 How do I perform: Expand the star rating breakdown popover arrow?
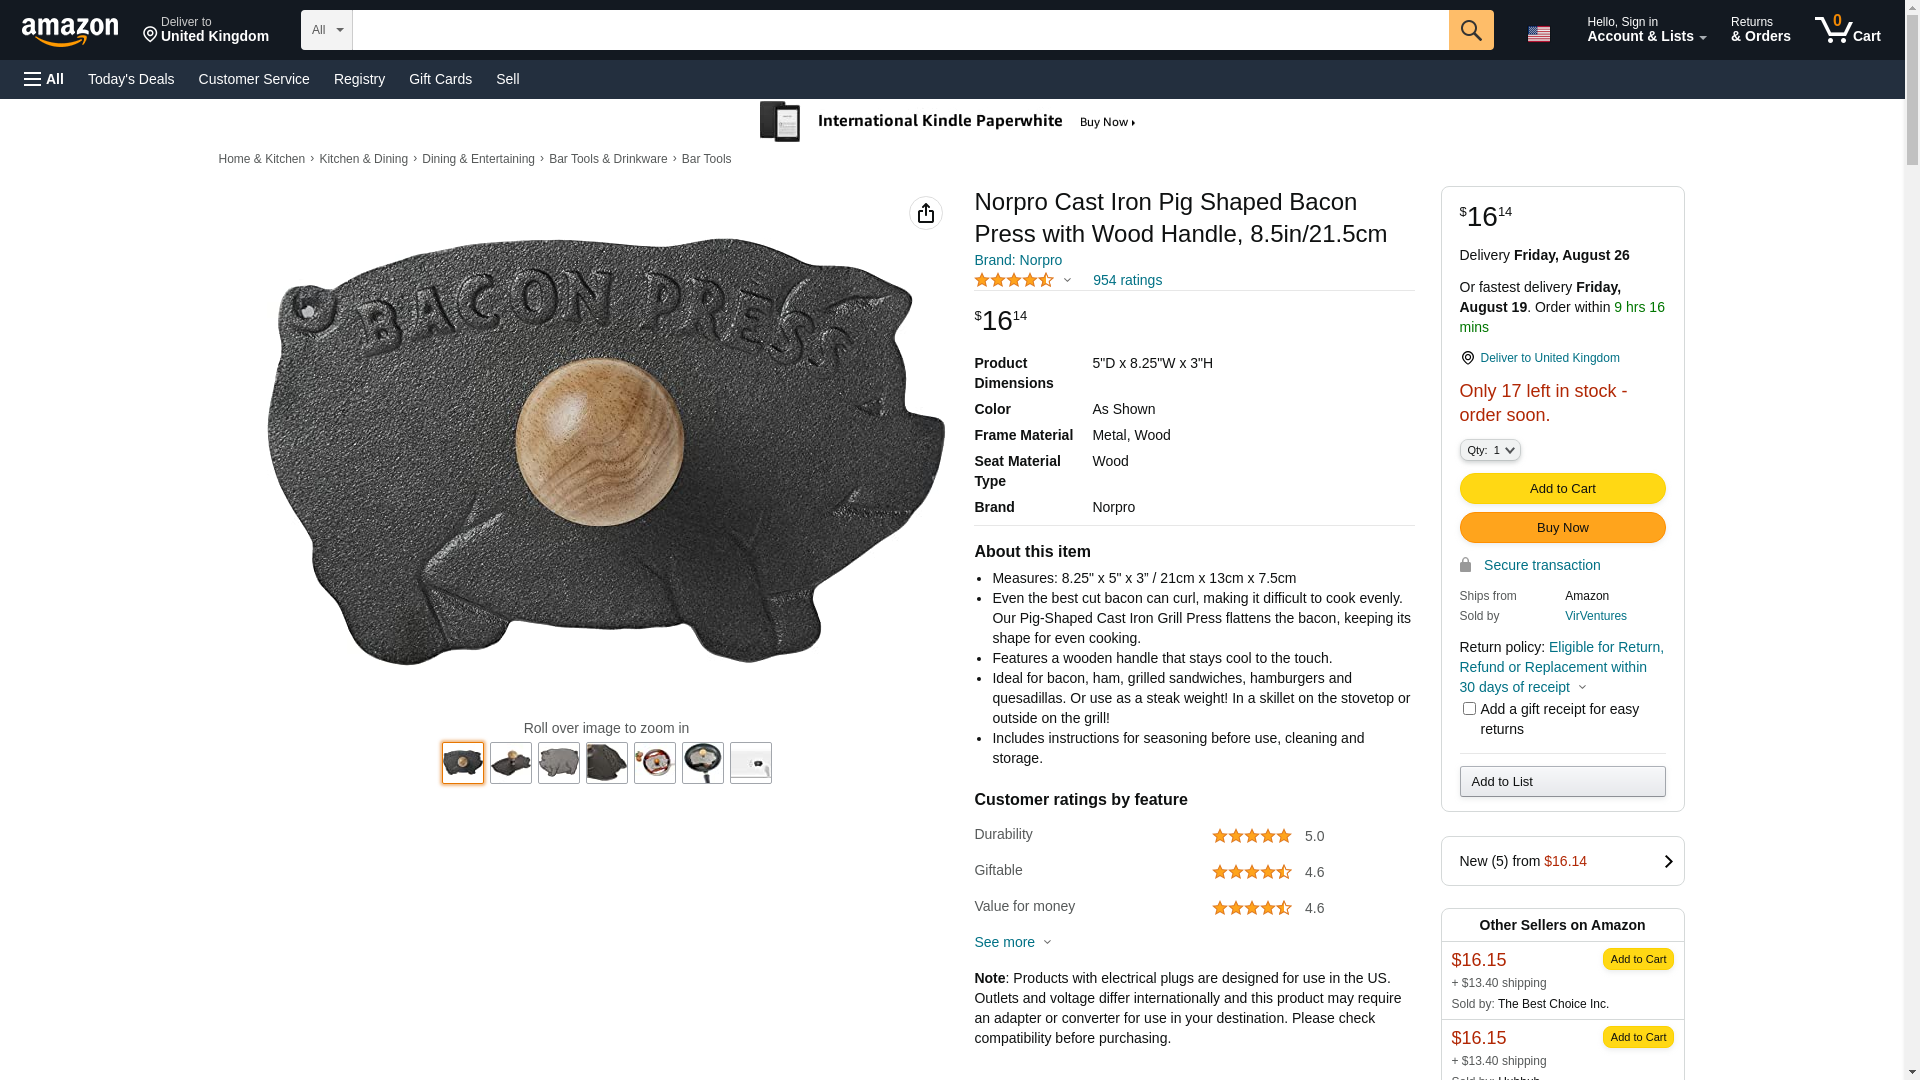(1067, 281)
